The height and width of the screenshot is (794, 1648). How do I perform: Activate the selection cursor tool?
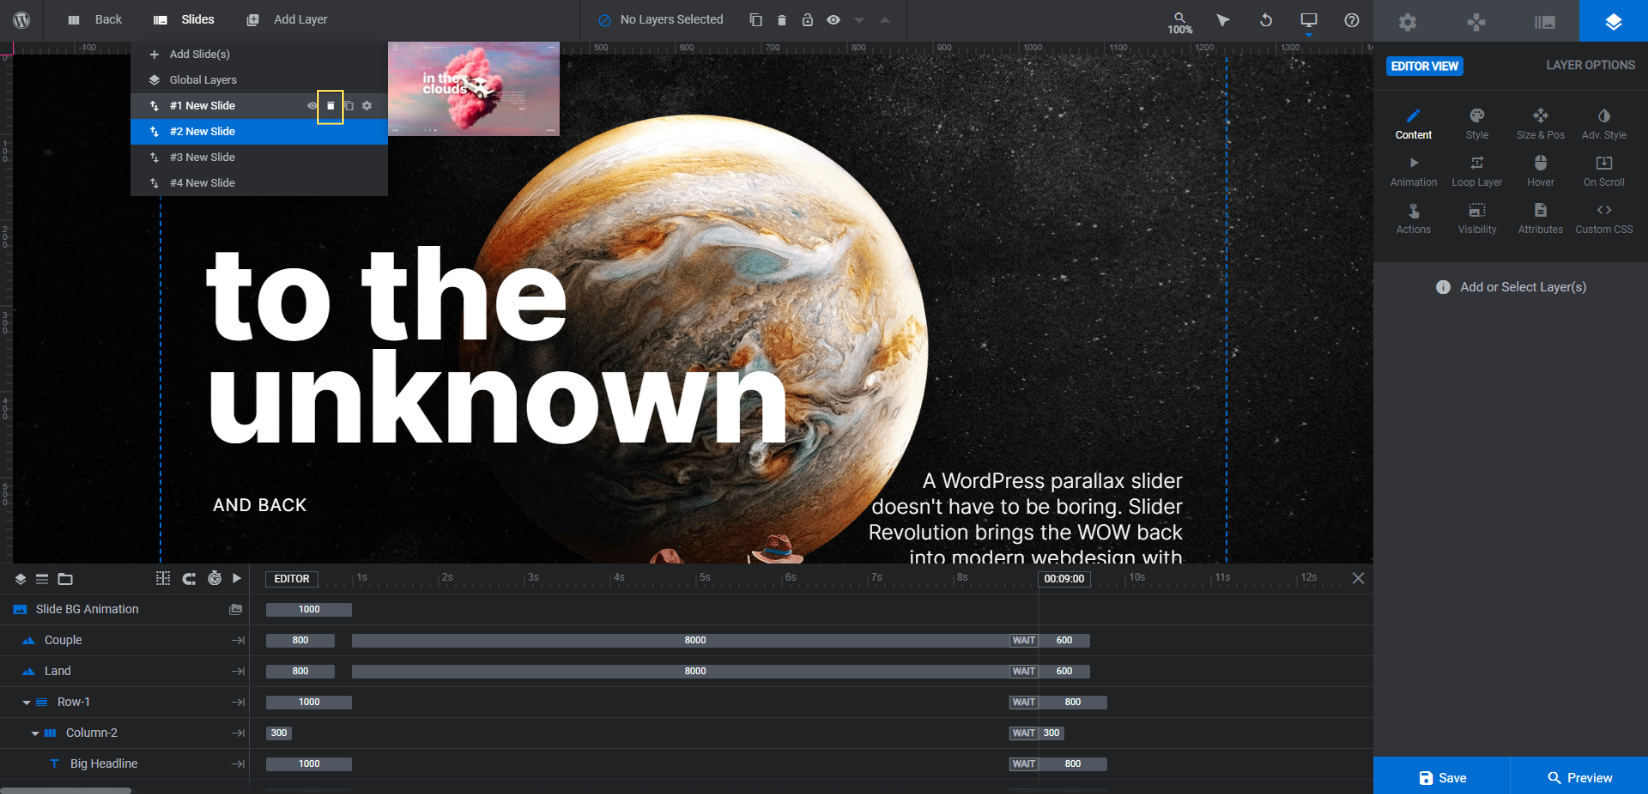click(x=1223, y=20)
